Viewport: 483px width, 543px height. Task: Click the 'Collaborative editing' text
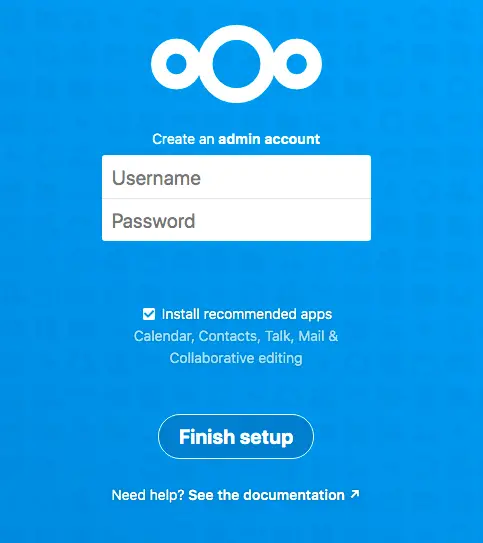tap(236, 358)
